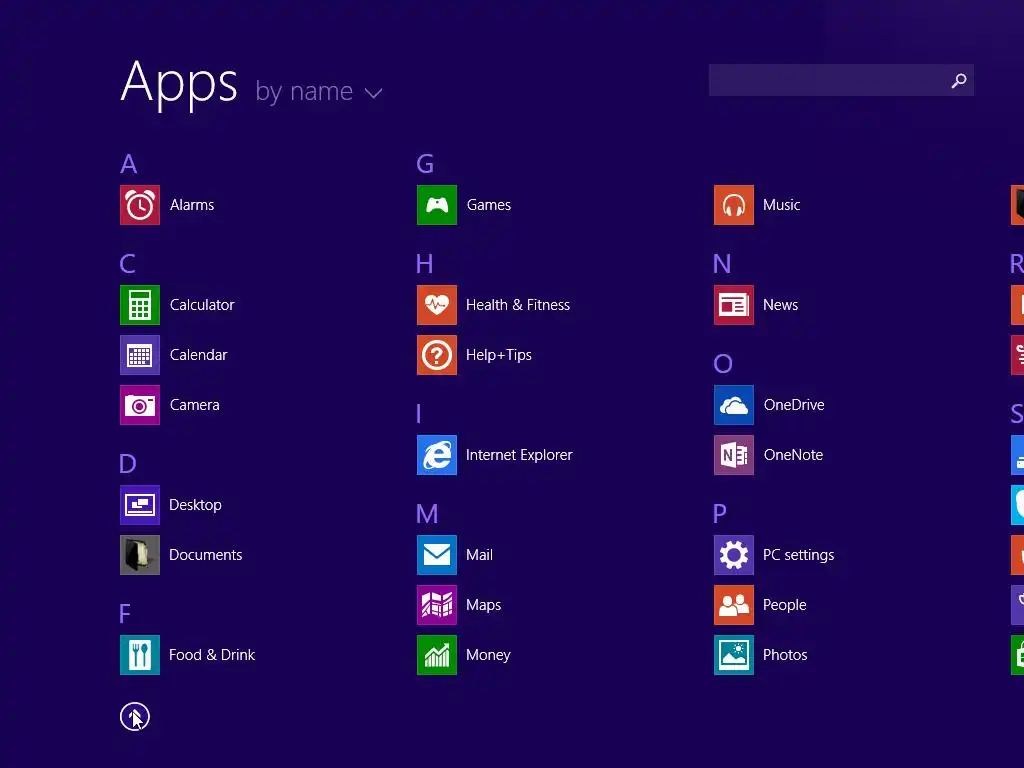This screenshot has height=768, width=1024.
Task: Expand the 'by name' sort dropdown
Action: (x=319, y=91)
